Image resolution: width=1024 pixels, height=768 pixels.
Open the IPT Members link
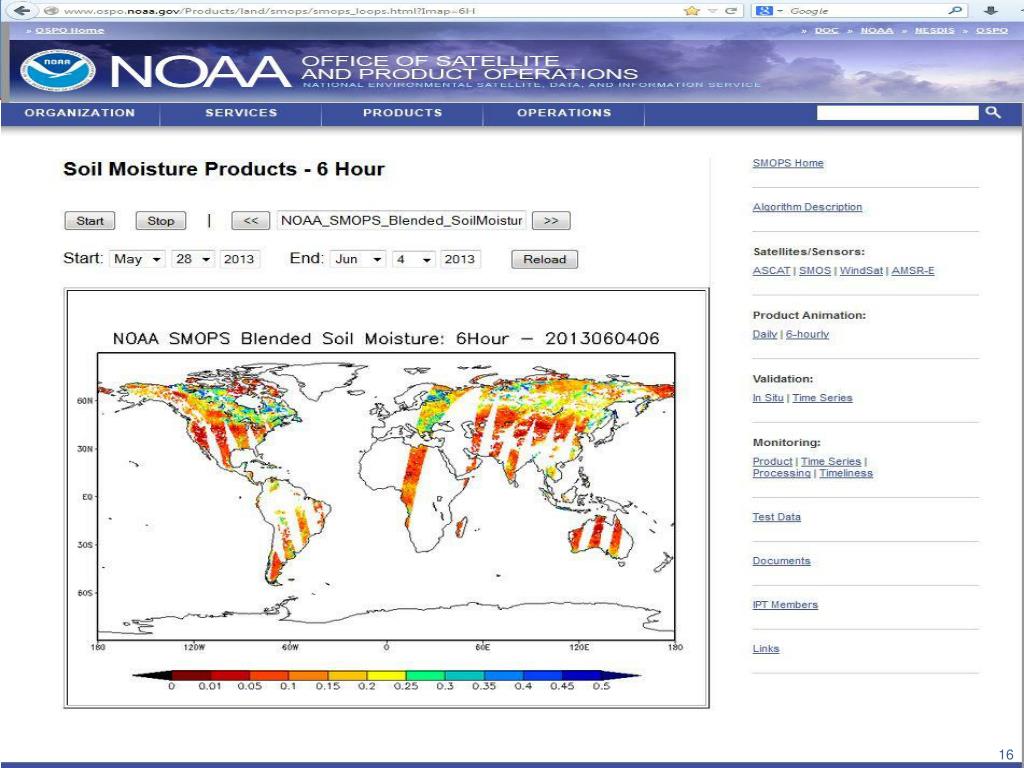pos(785,605)
